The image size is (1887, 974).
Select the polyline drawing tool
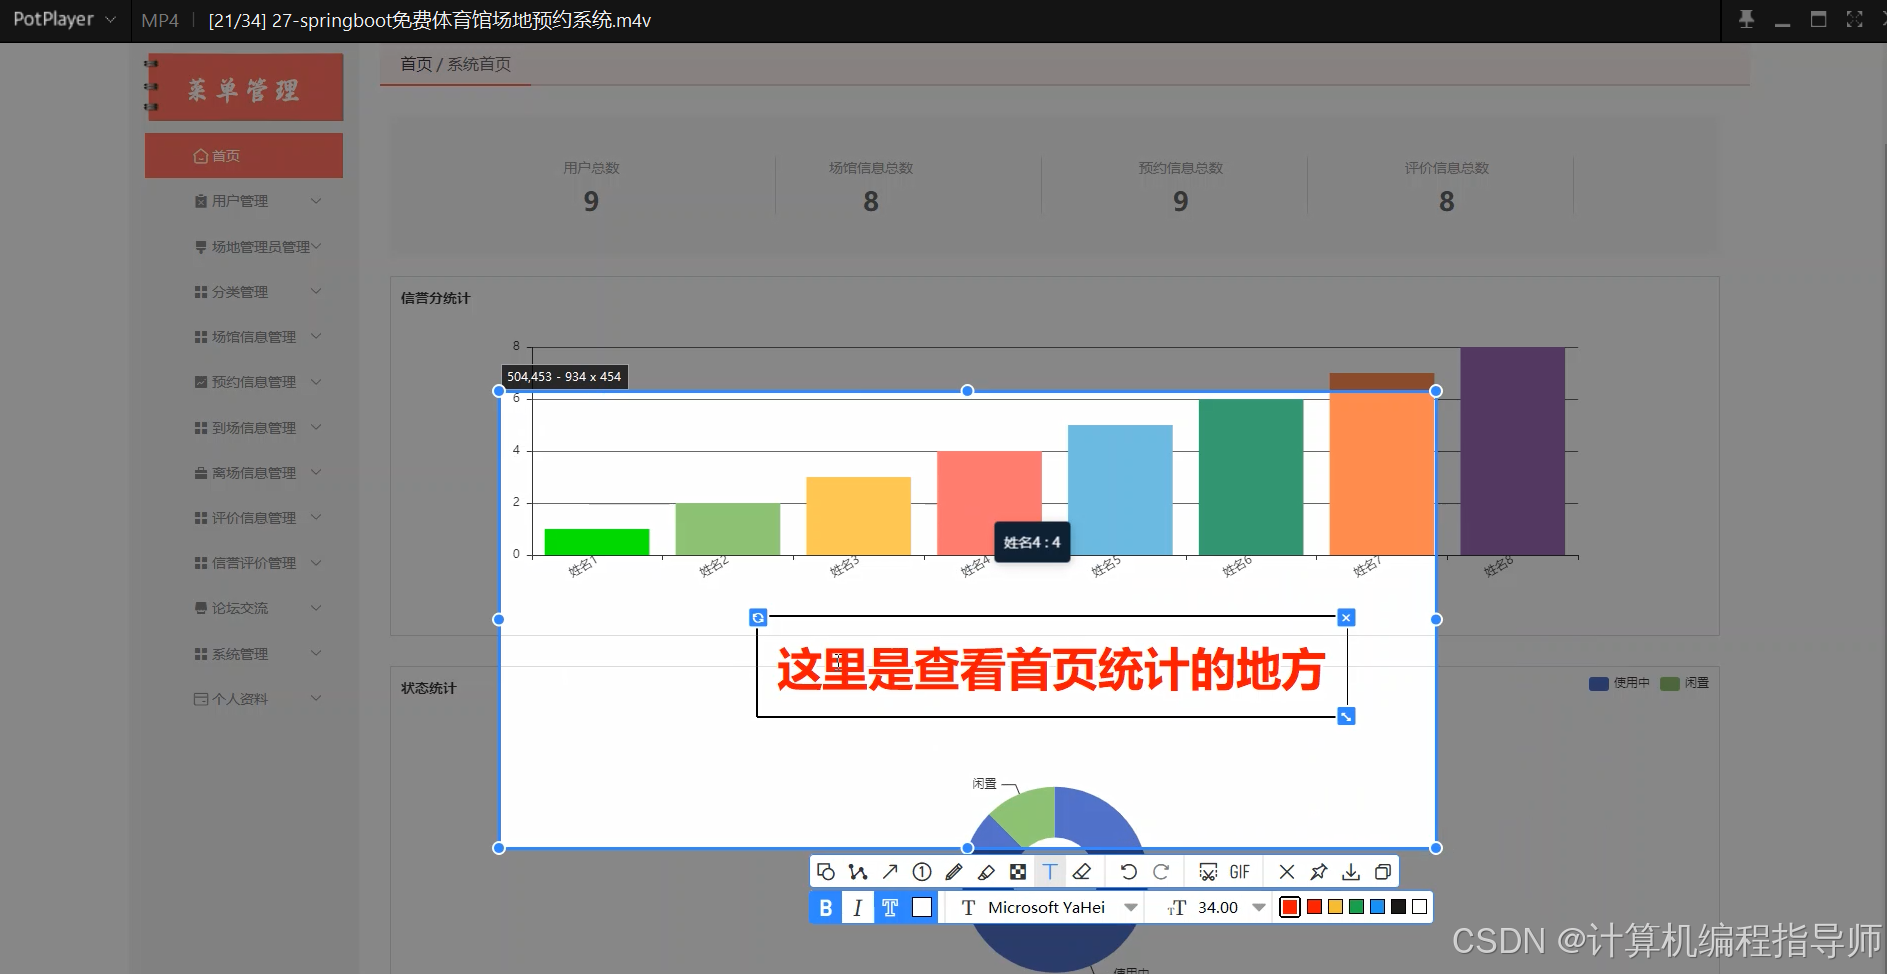[858, 872]
